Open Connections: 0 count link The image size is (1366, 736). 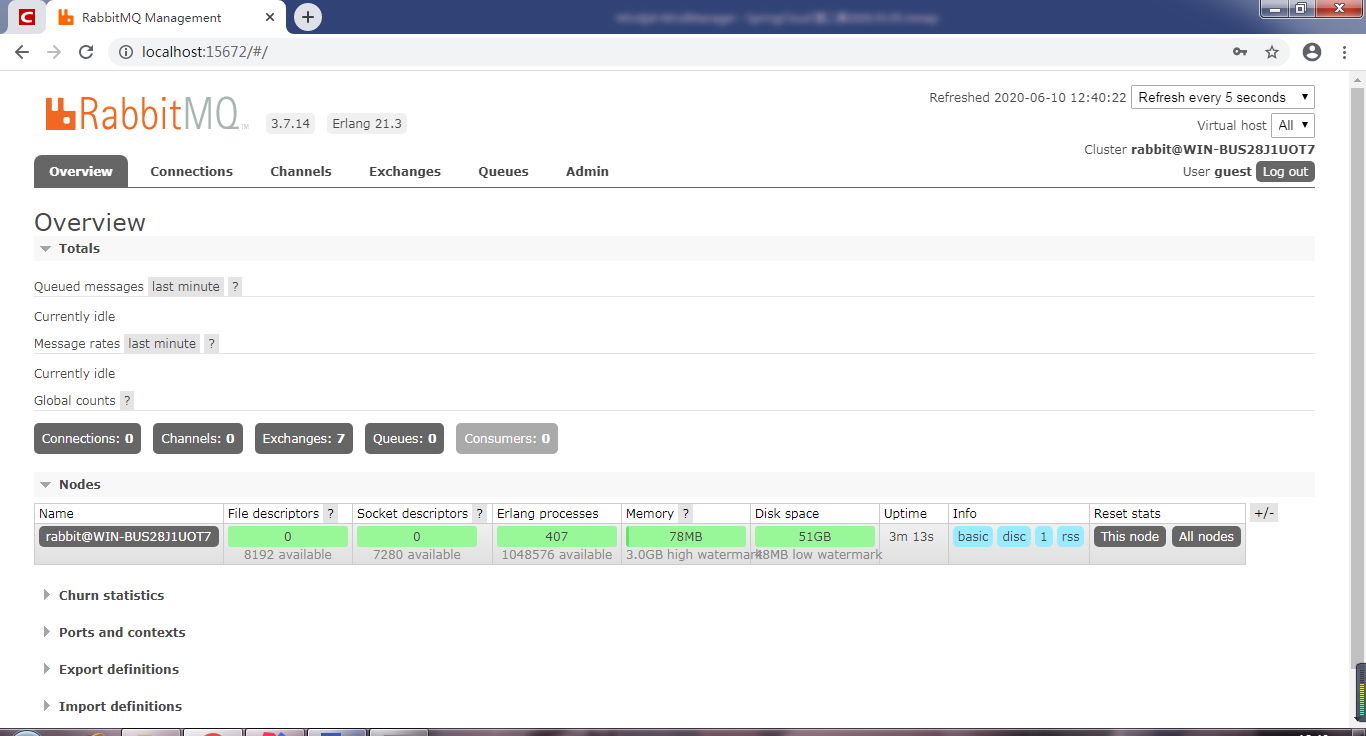(88, 438)
